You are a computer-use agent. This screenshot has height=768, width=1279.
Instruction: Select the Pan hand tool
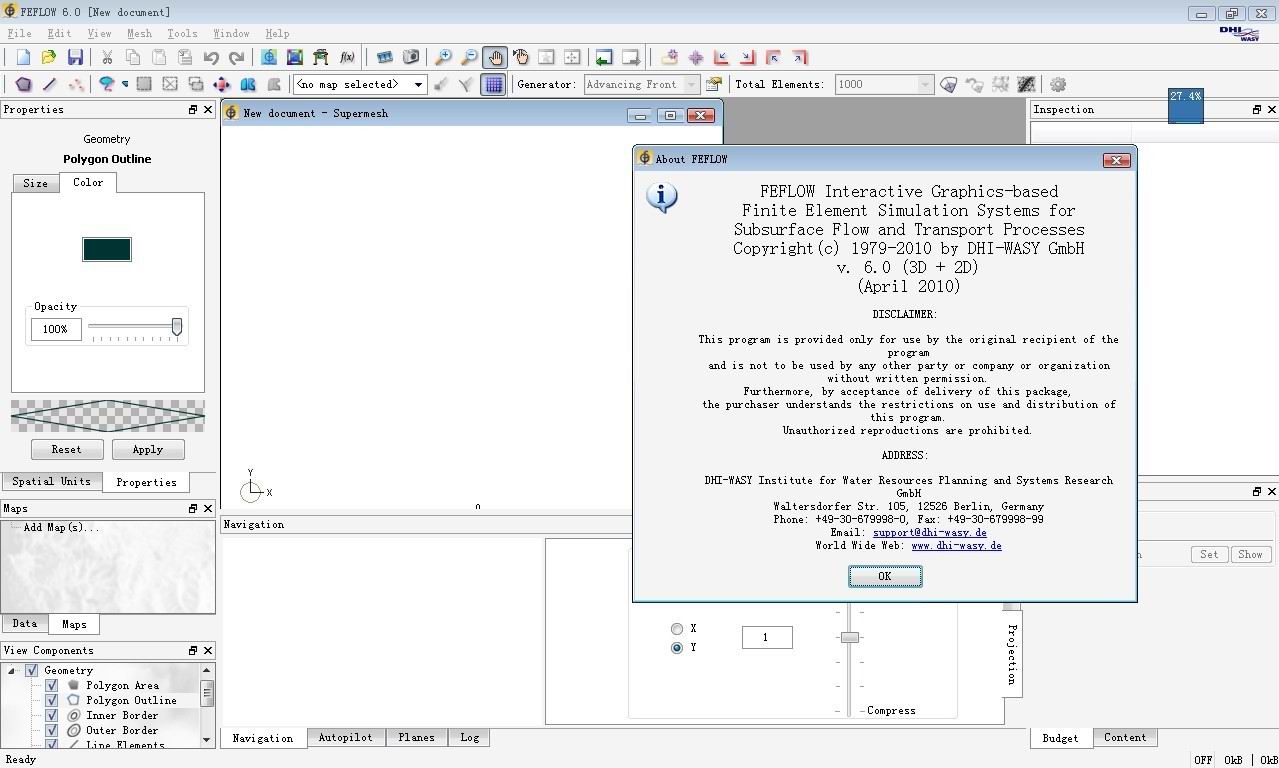click(494, 58)
